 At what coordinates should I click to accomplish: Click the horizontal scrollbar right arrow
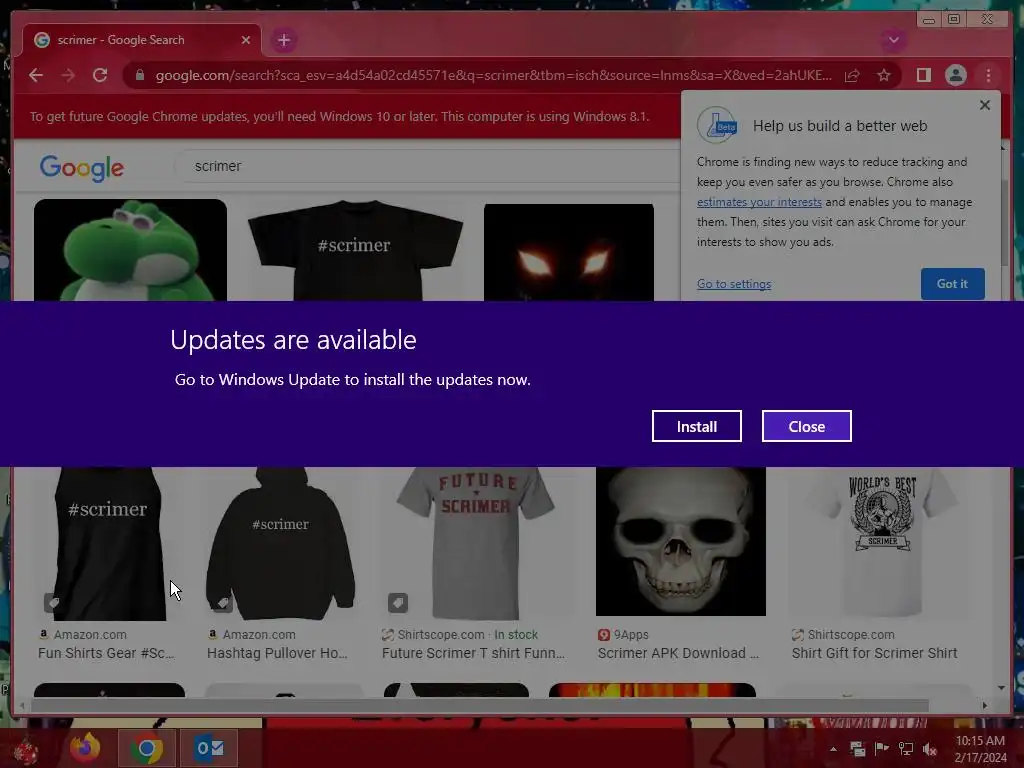point(985,705)
